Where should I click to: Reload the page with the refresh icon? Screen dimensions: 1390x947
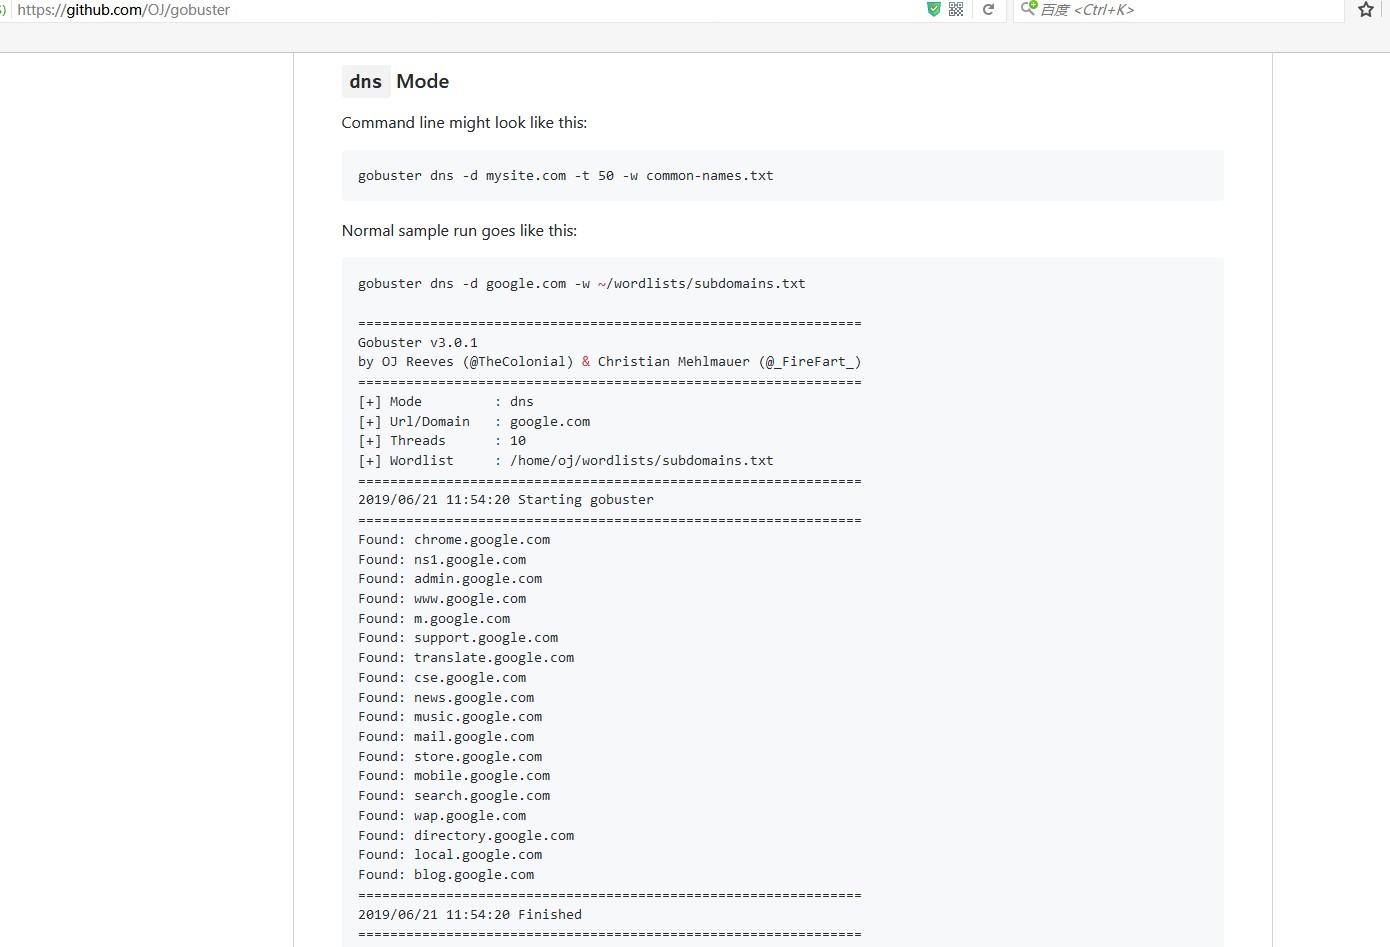point(988,9)
